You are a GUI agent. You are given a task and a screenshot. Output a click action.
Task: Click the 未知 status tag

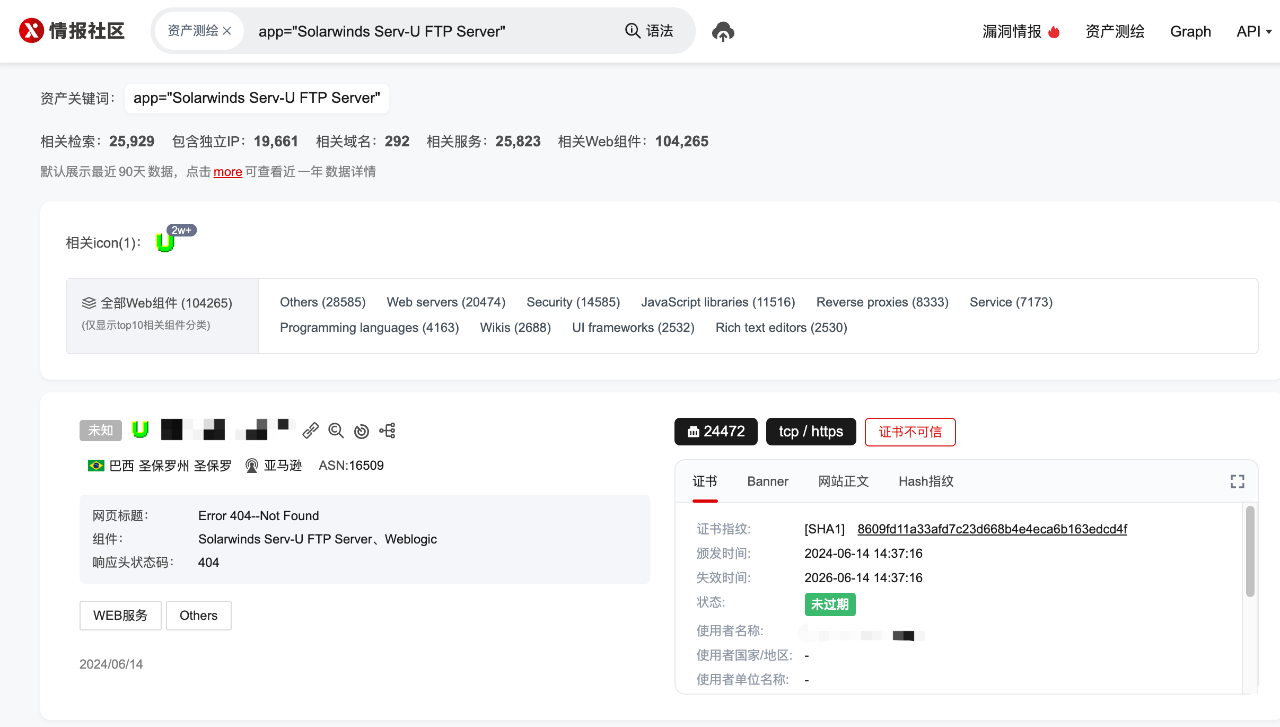pos(101,430)
